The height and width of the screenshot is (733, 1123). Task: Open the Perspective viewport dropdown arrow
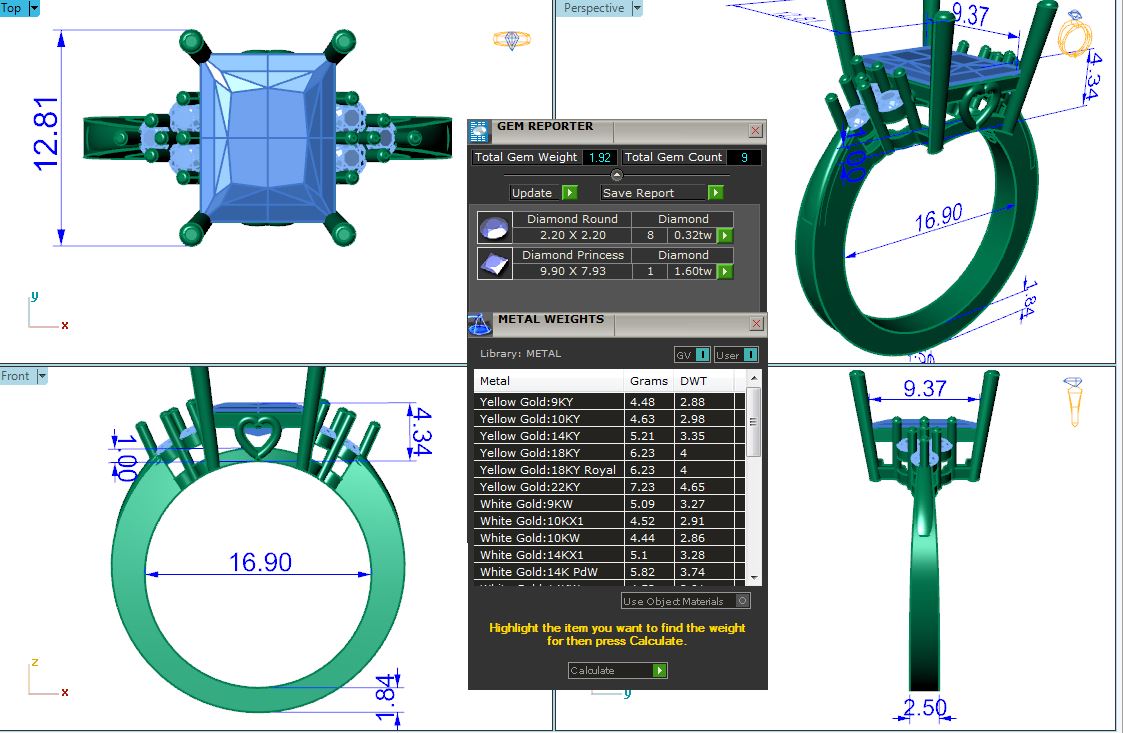pos(636,8)
